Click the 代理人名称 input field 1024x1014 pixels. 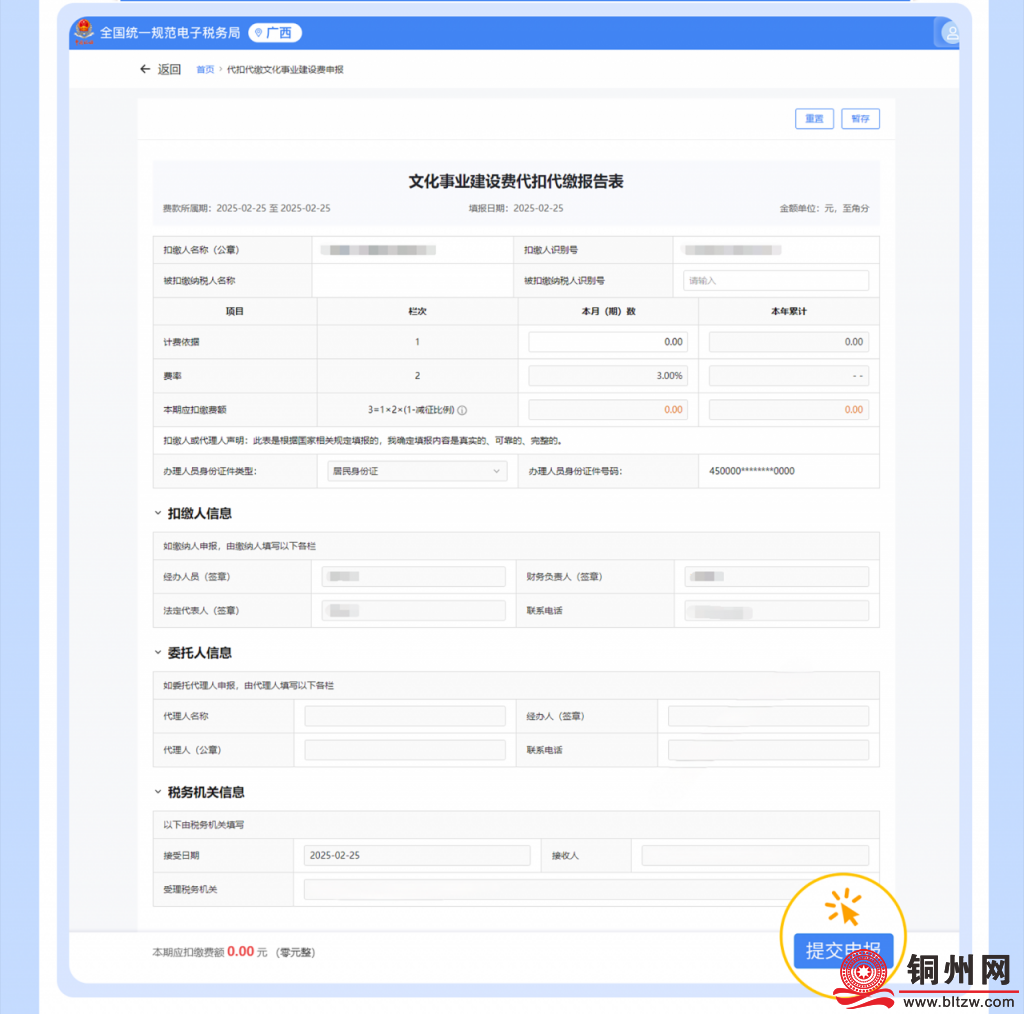pos(405,716)
